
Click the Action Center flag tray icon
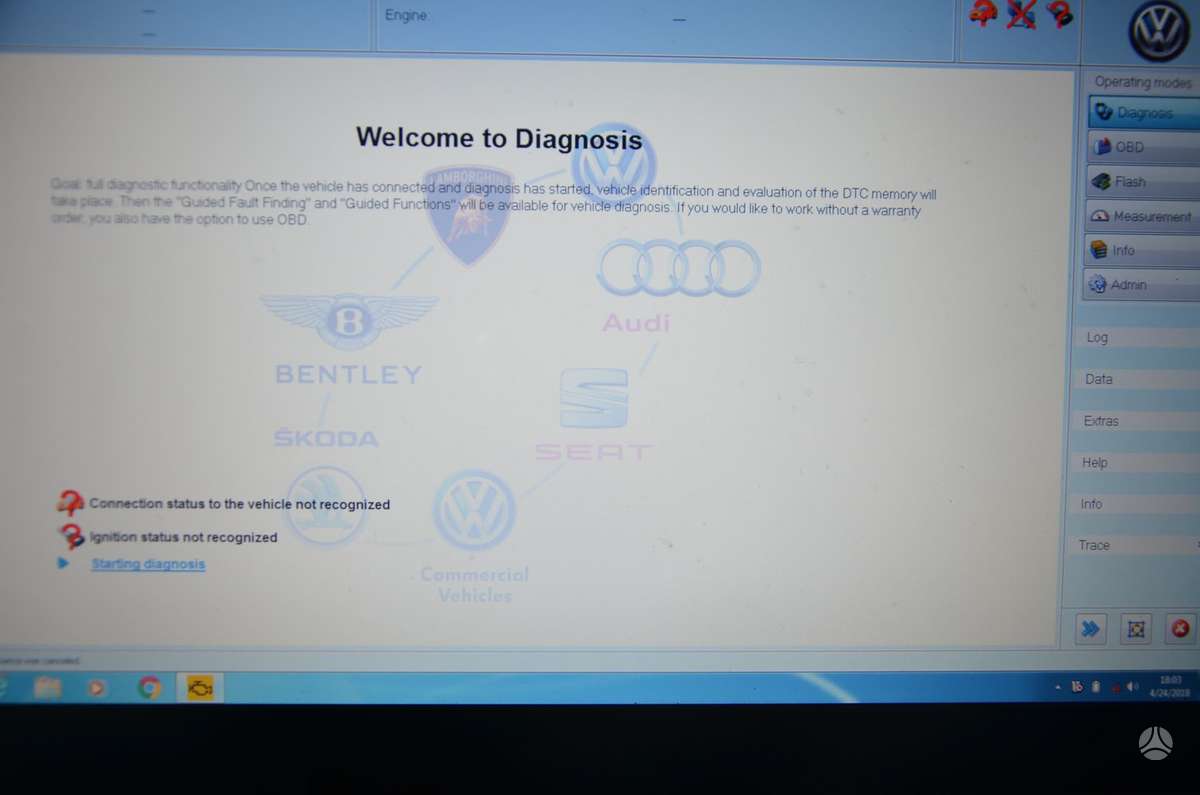pos(1076,687)
